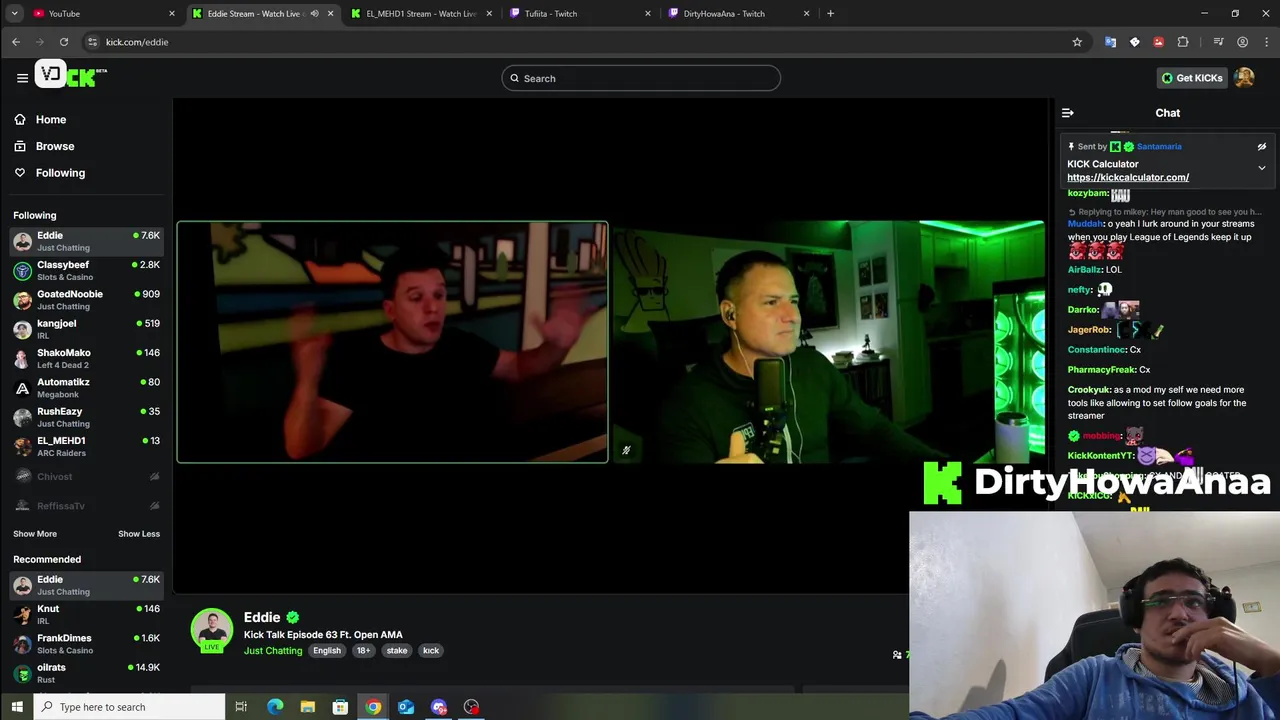Click the Crookyuk username in chat
Image resolution: width=1280 pixels, height=720 pixels.
pos(1089,390)
